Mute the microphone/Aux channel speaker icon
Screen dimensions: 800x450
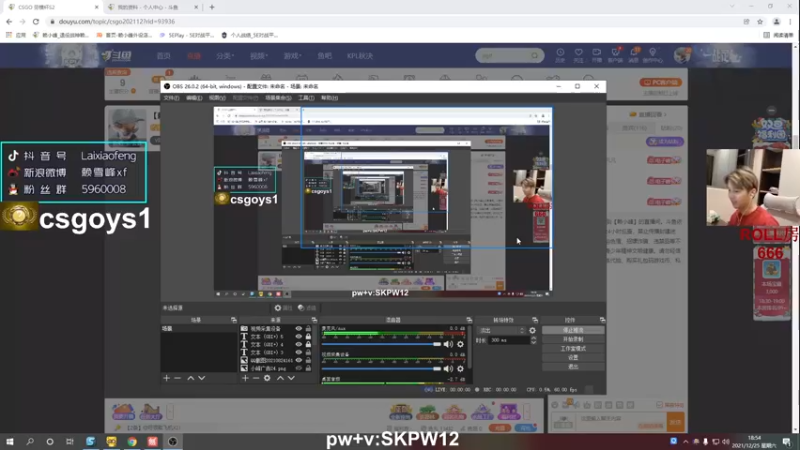click(448, 344)
